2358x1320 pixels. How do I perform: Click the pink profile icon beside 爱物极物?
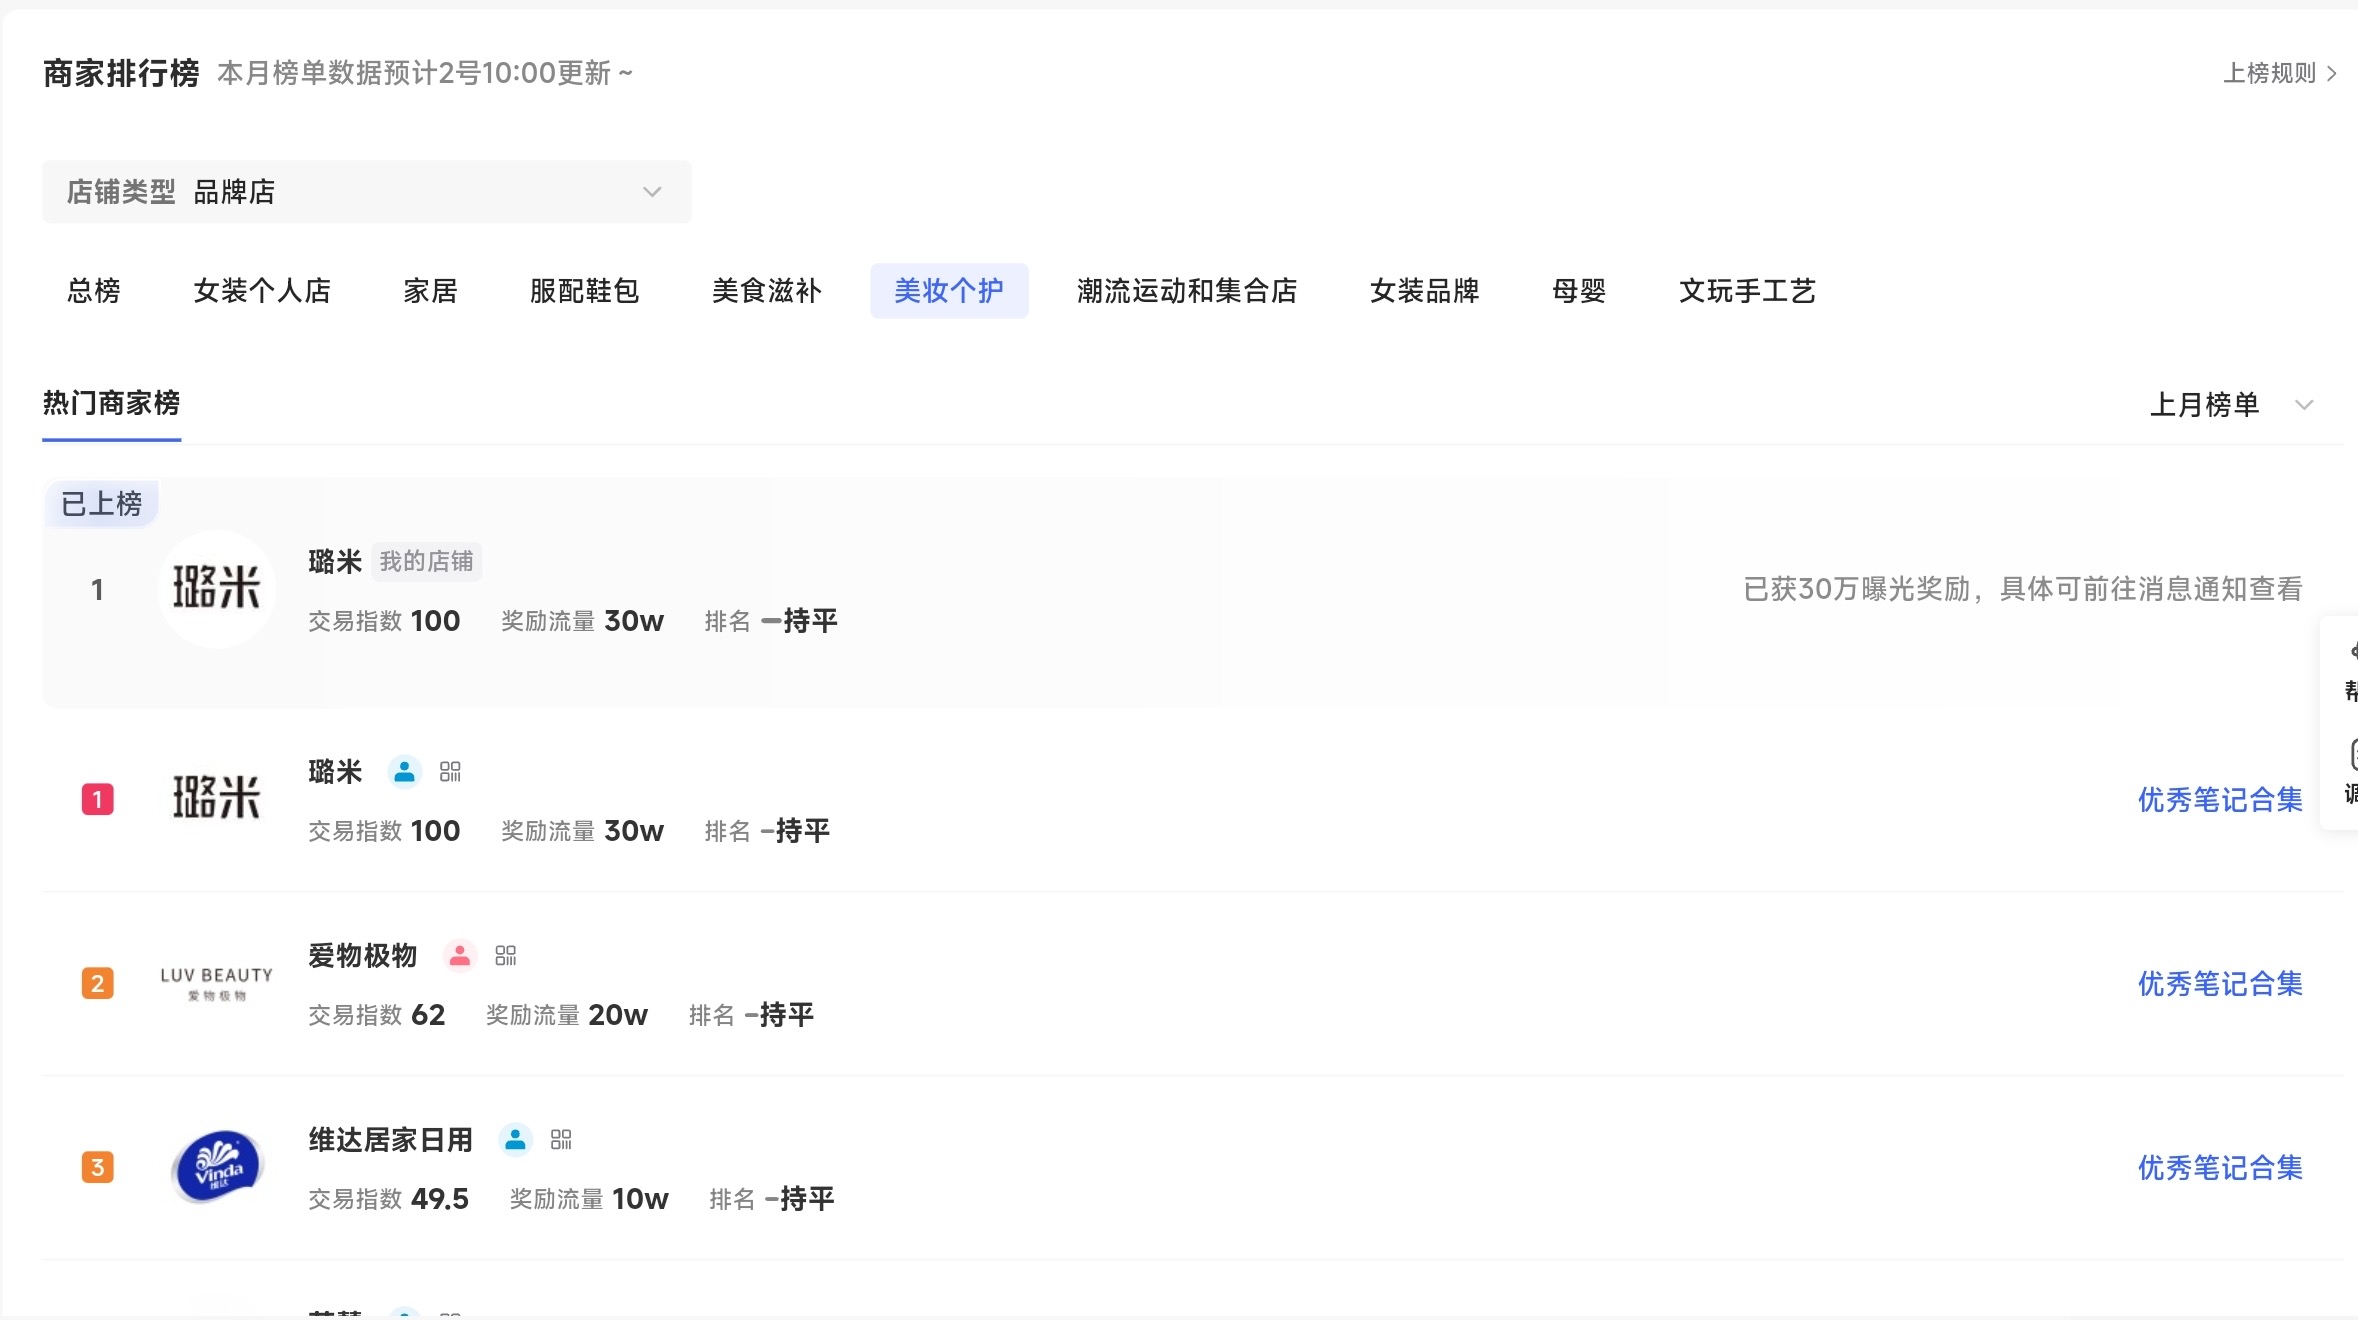tap(459, 956)
